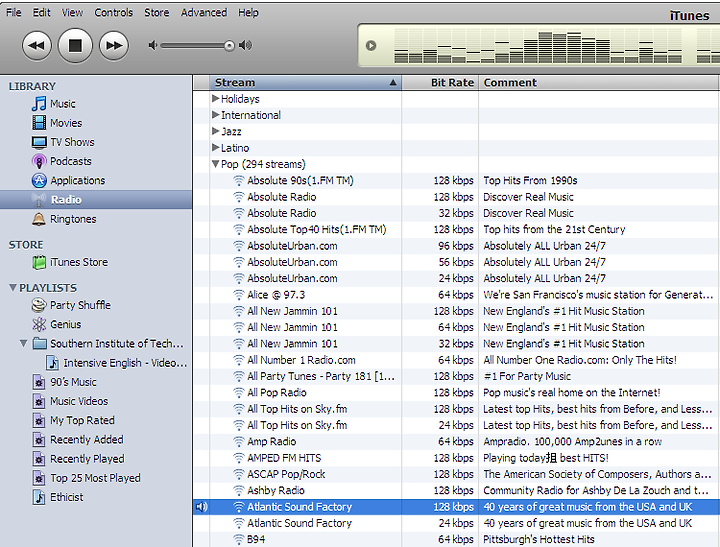Click the low volume speaker icon
The width and height of the screenshot is (720, 547).
click(153, 45)
